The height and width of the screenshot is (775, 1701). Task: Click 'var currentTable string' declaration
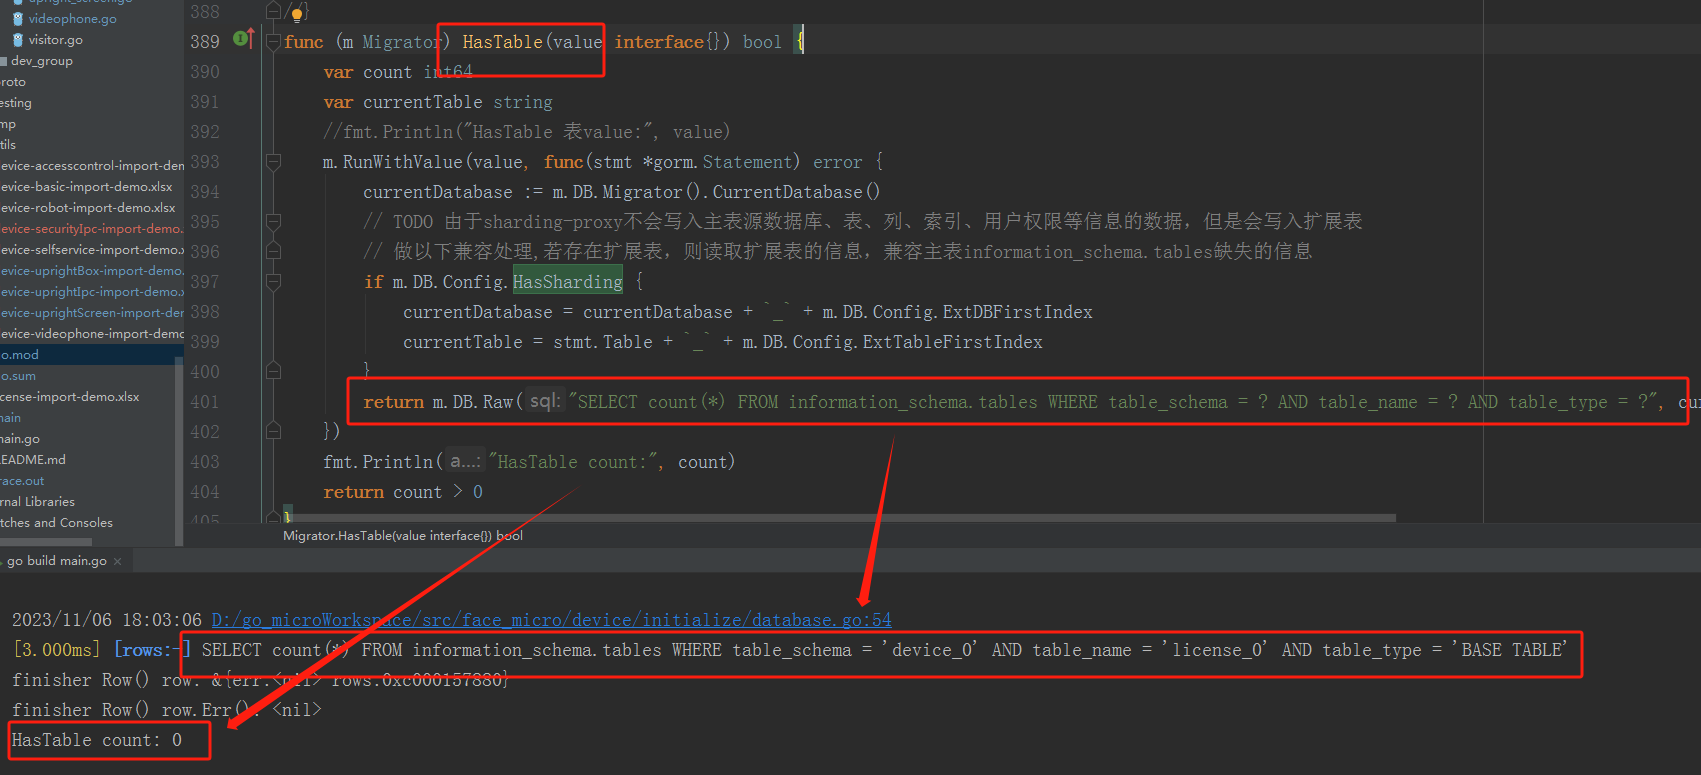438,102
